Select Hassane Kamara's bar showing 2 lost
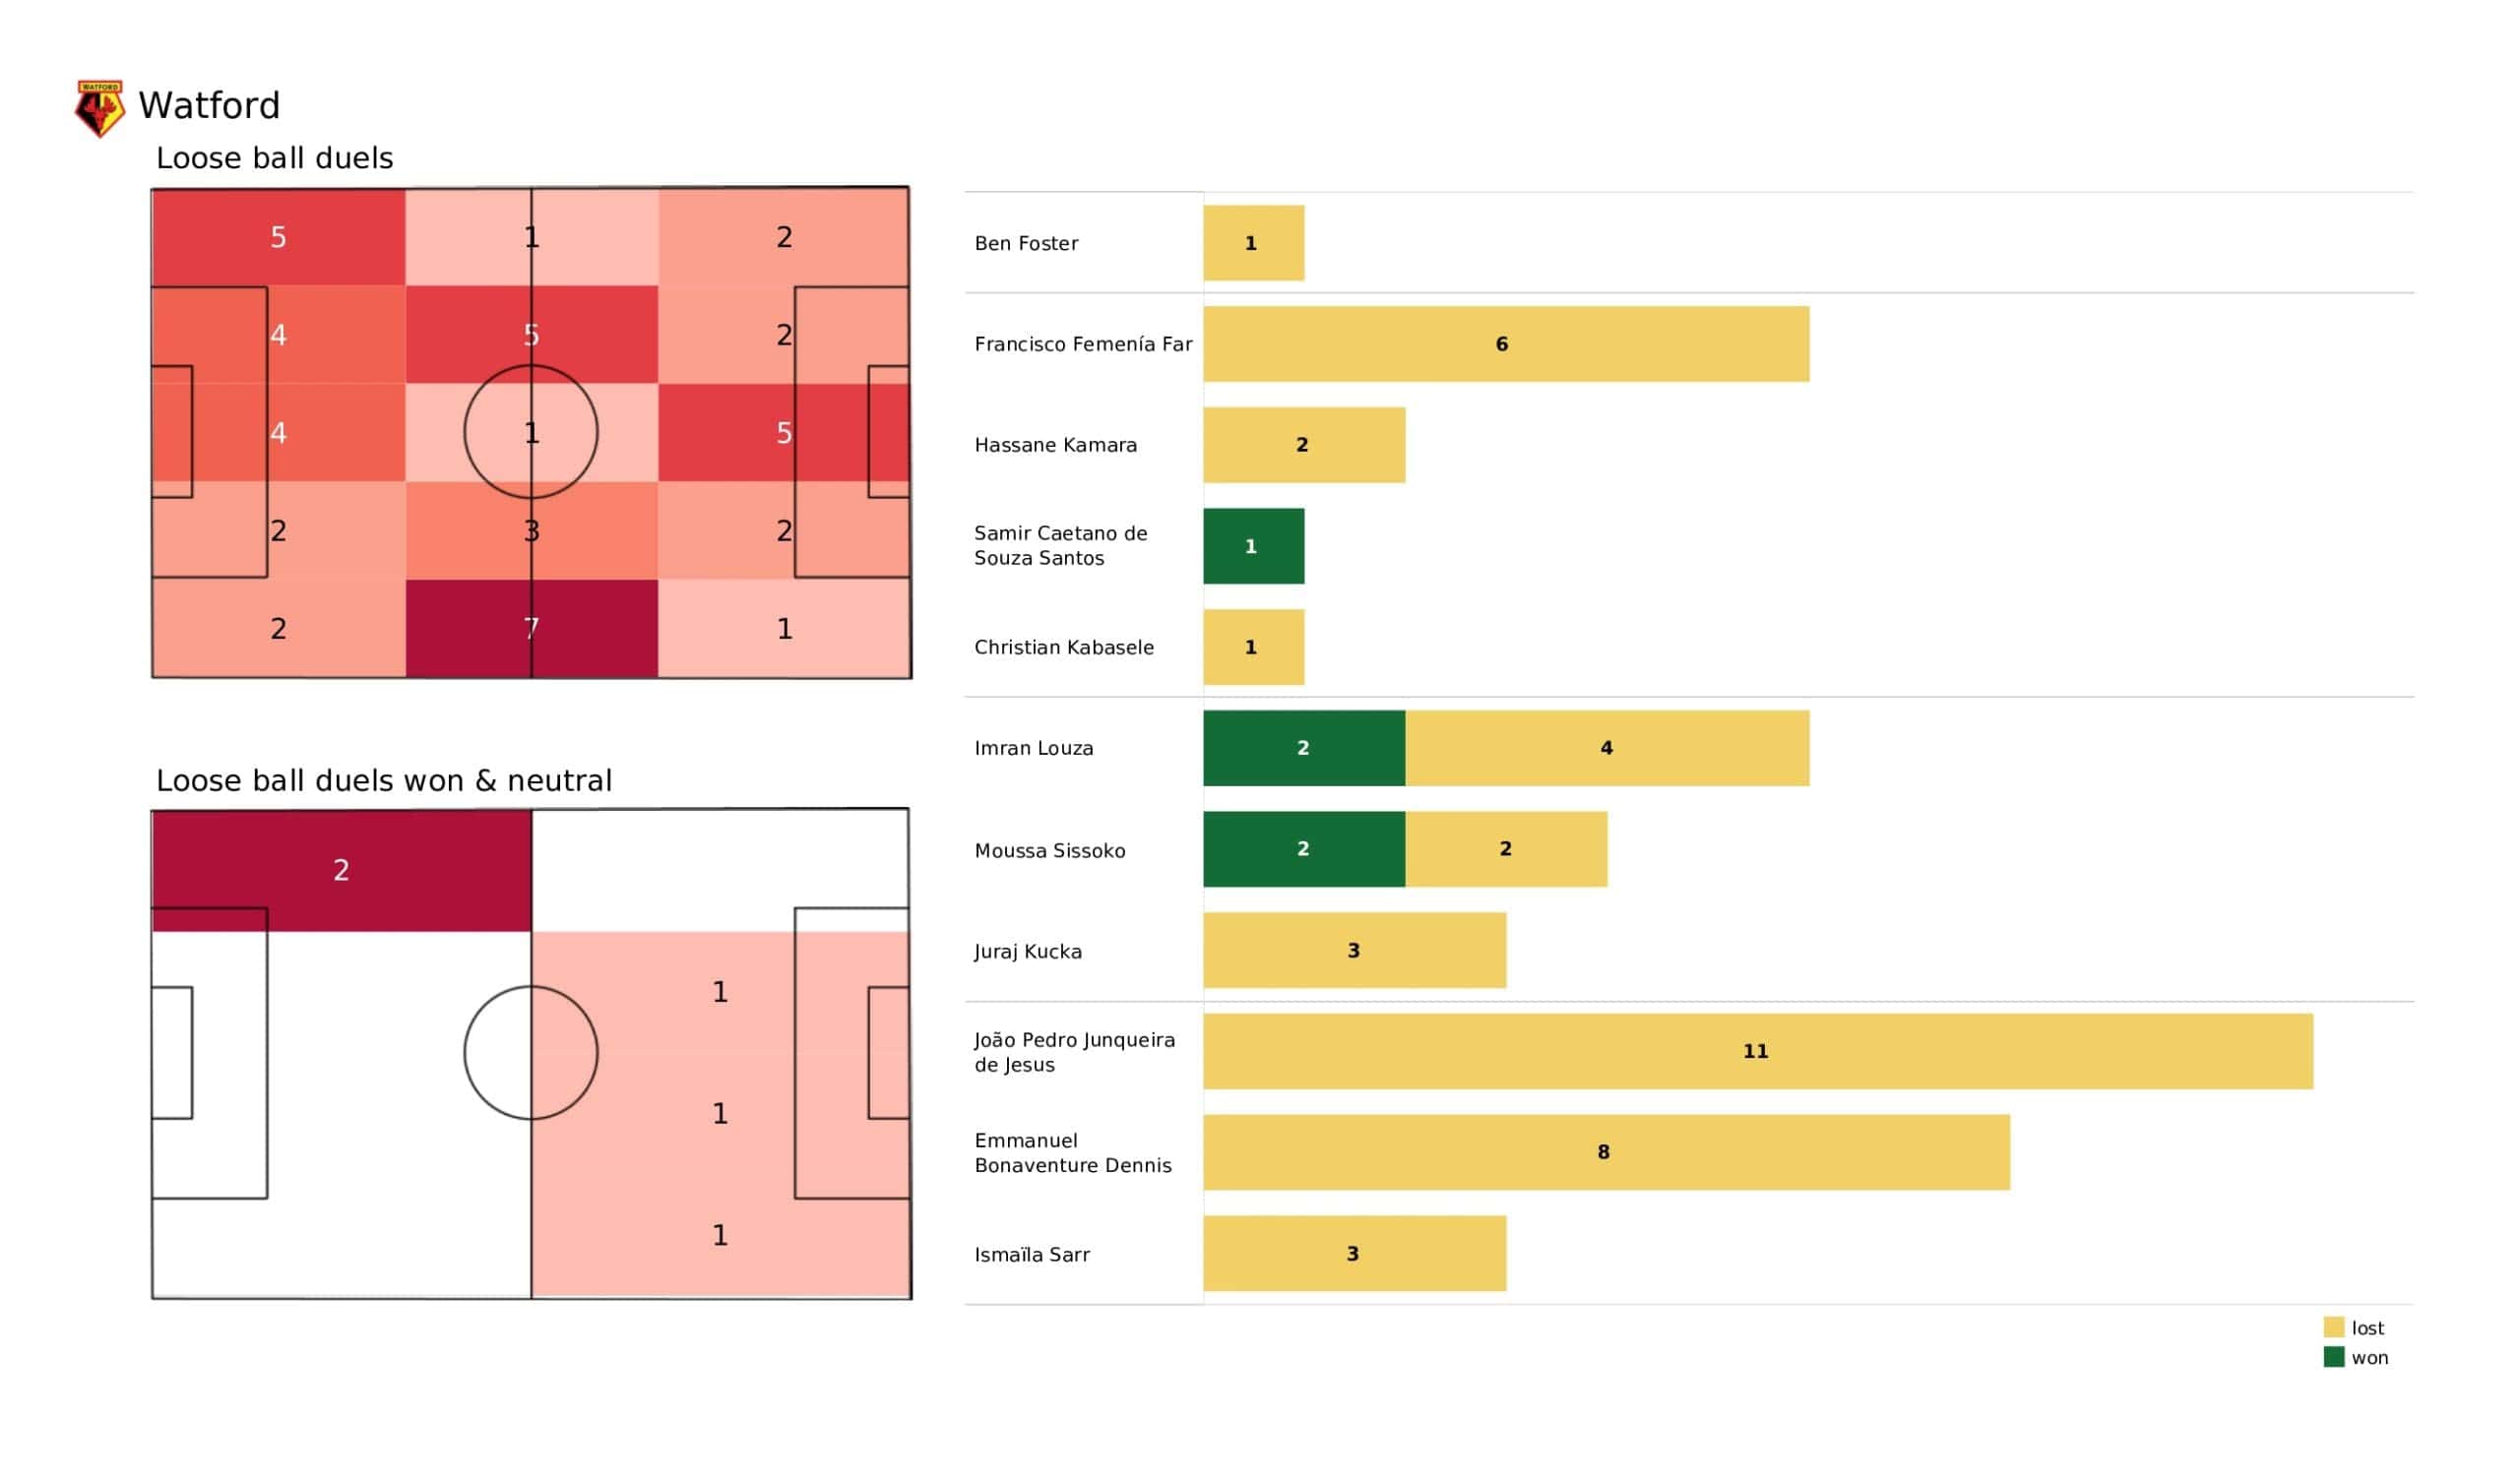2520x1480 pixels. point(1303,445)
